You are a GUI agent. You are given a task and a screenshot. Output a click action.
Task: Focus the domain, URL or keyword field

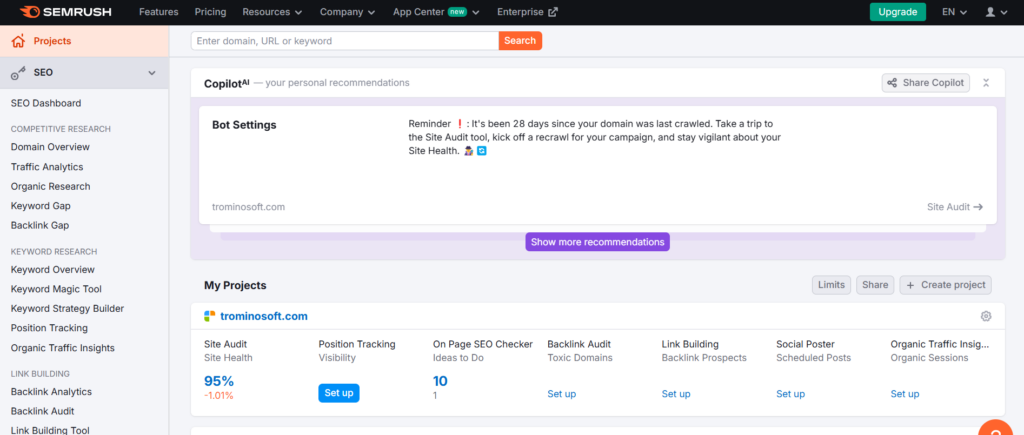pos(345,40)
